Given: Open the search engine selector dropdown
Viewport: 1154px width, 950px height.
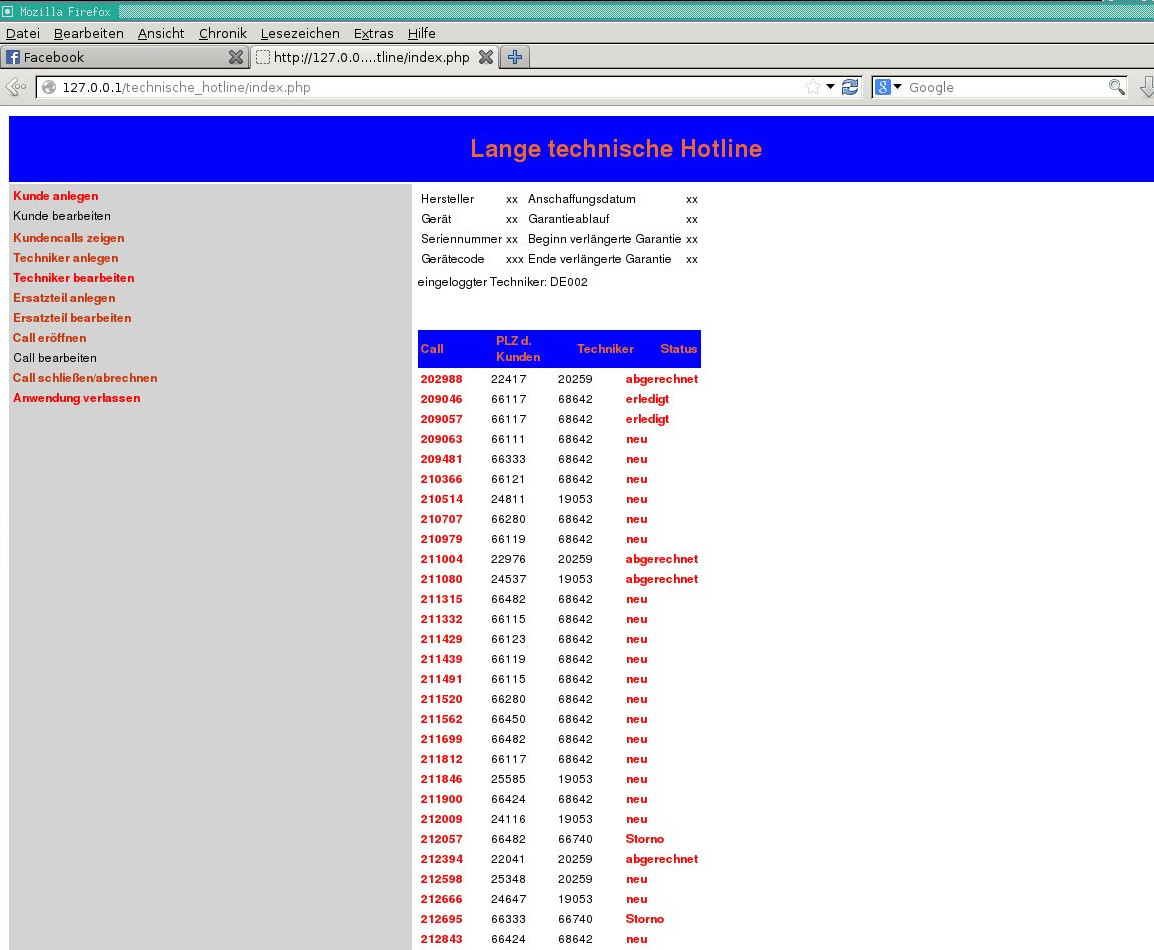Looking at the screenshot, I should coord(889,87).
